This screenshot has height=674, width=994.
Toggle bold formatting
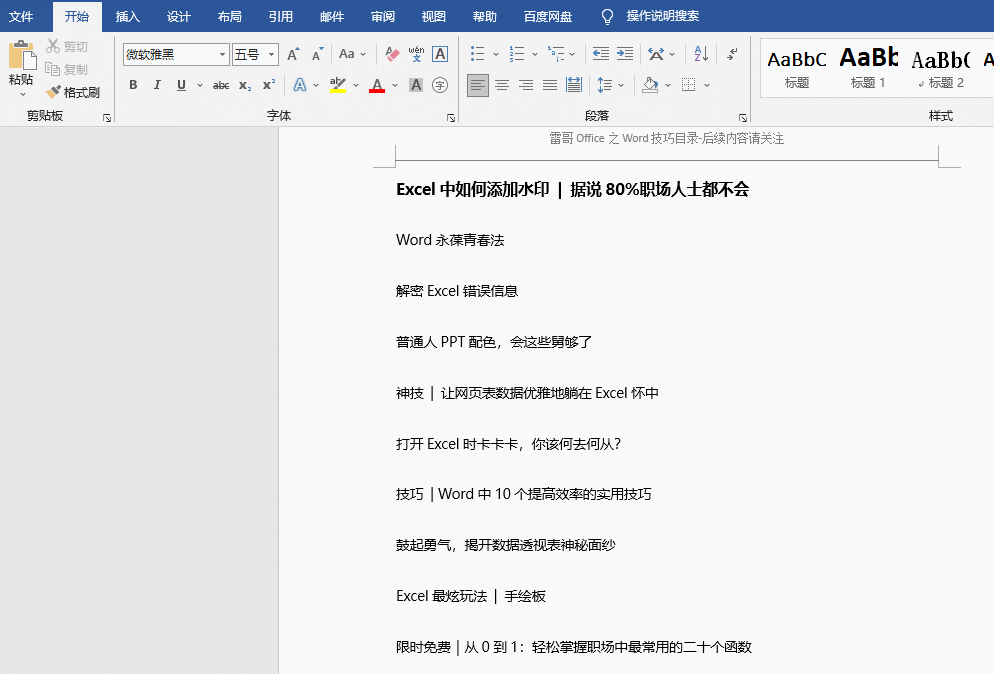click(133, 85)
